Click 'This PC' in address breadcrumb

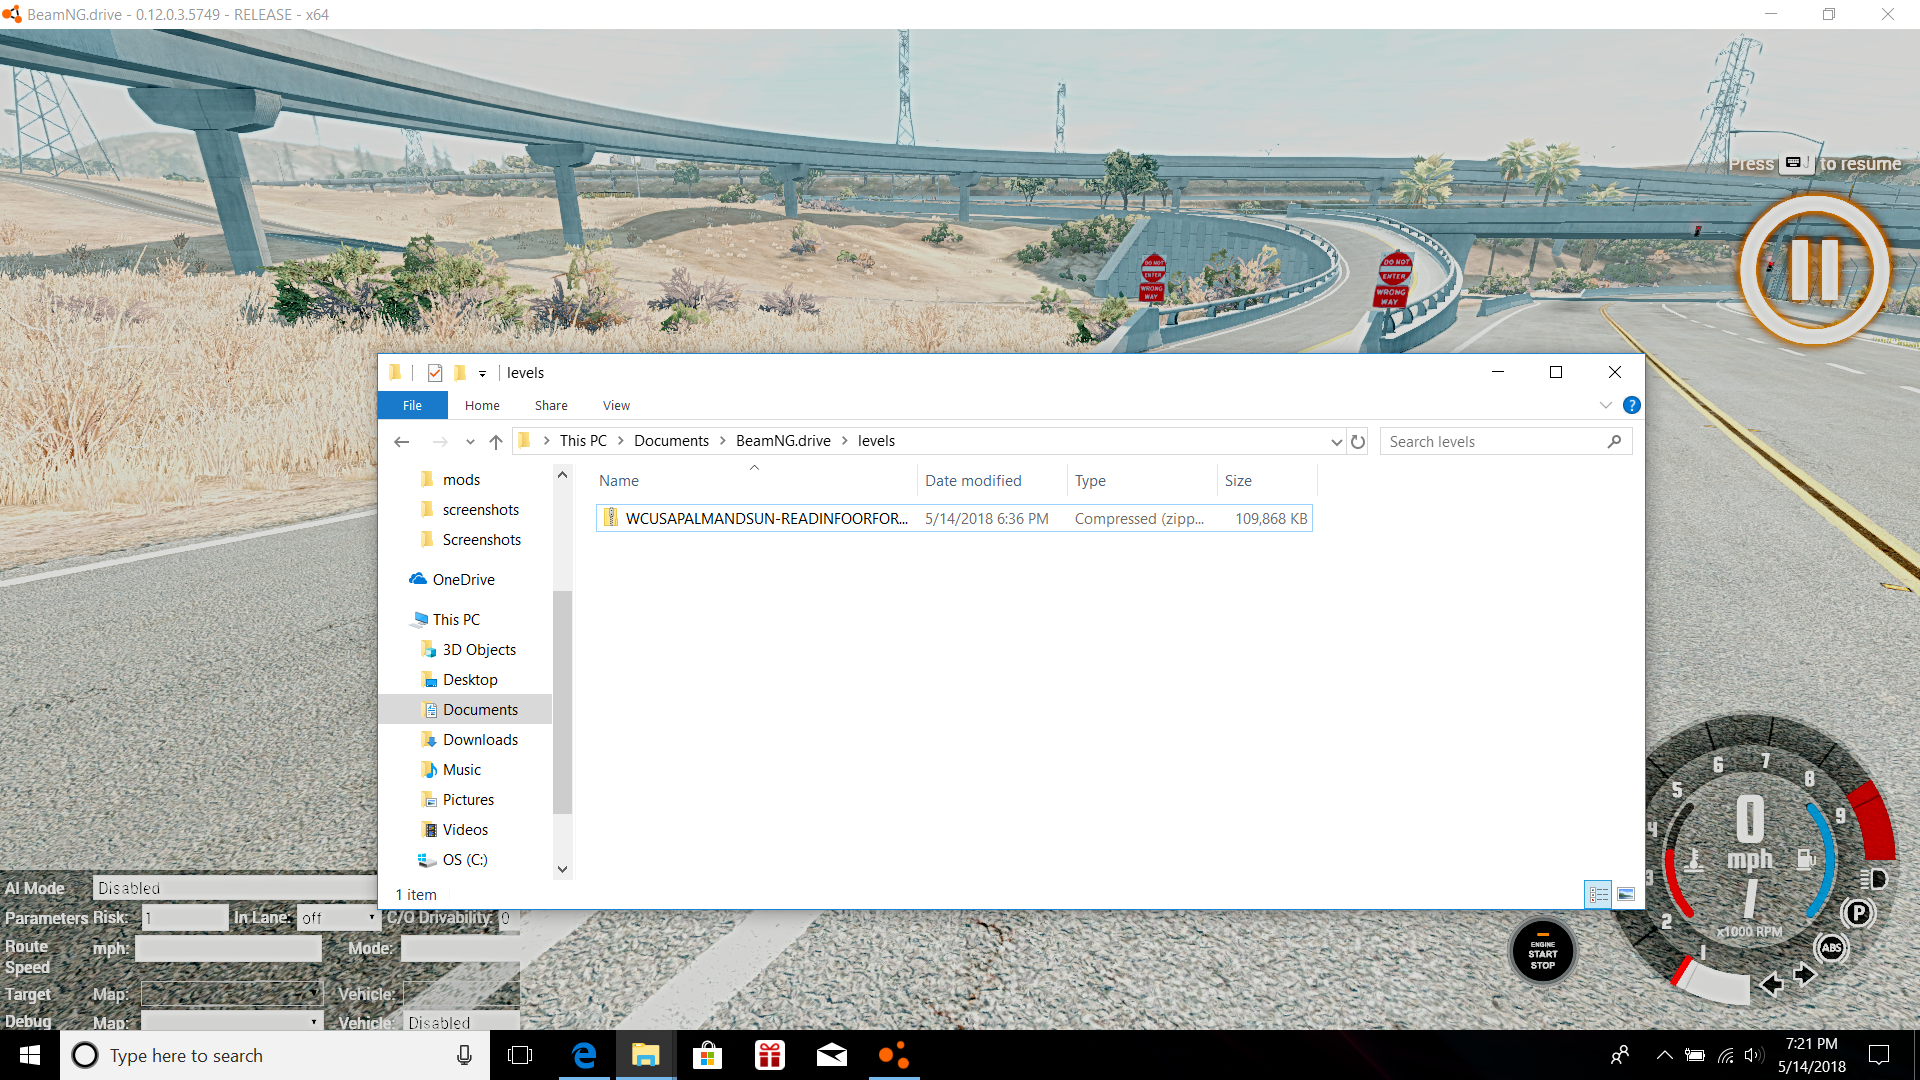(583, 441)
